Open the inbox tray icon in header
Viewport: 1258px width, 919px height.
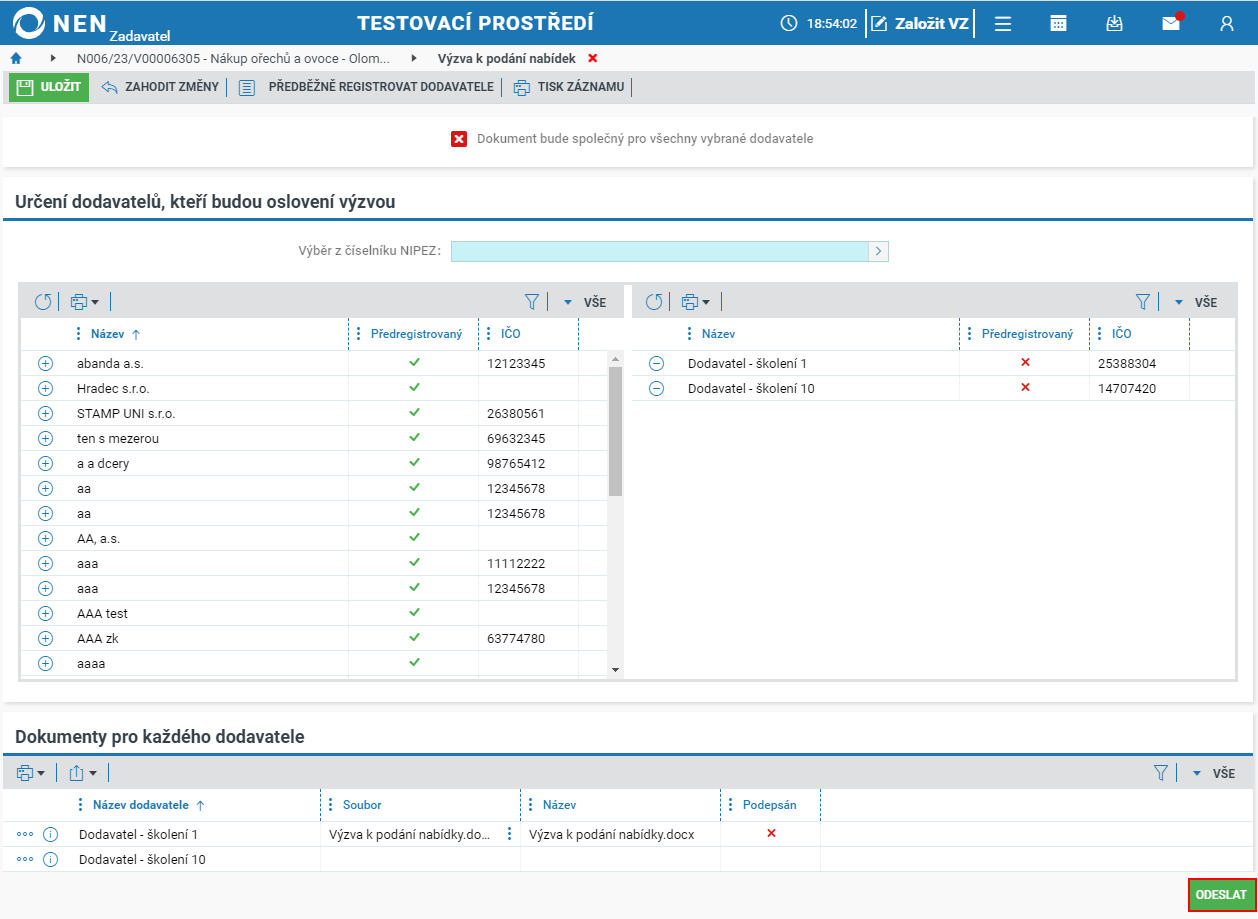(x=1114, y=23)
